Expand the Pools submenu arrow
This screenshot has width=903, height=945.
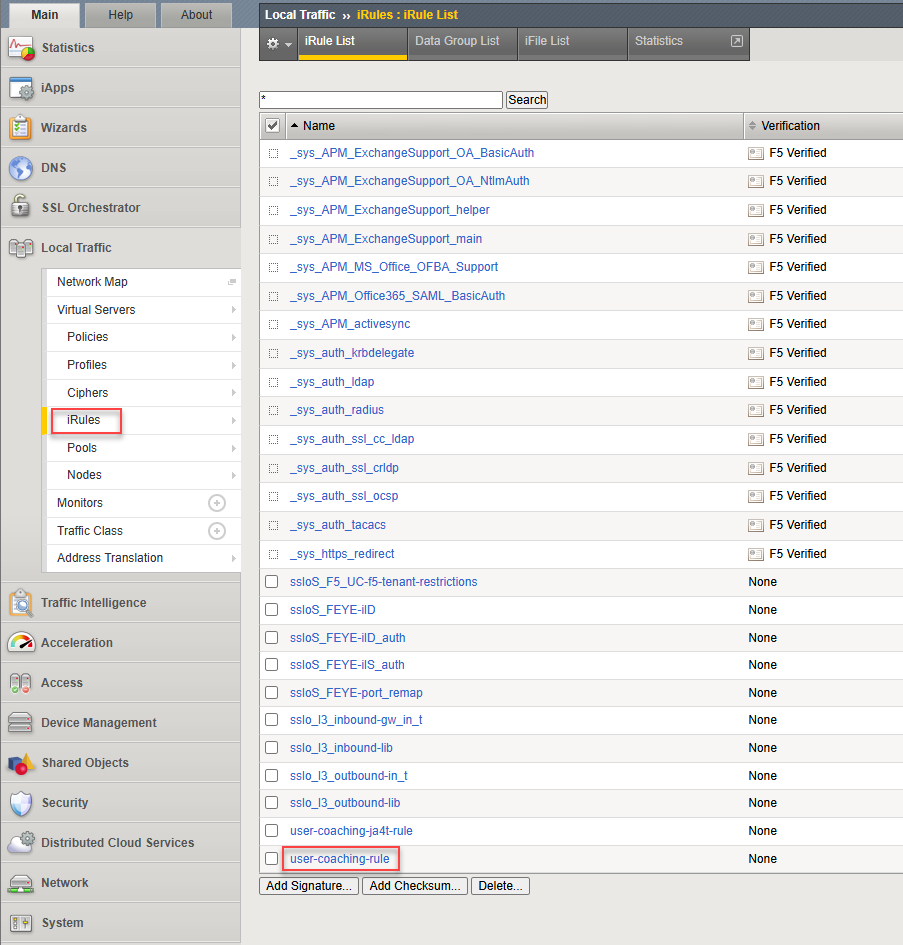pyautogui.click(x=233, y=448)
